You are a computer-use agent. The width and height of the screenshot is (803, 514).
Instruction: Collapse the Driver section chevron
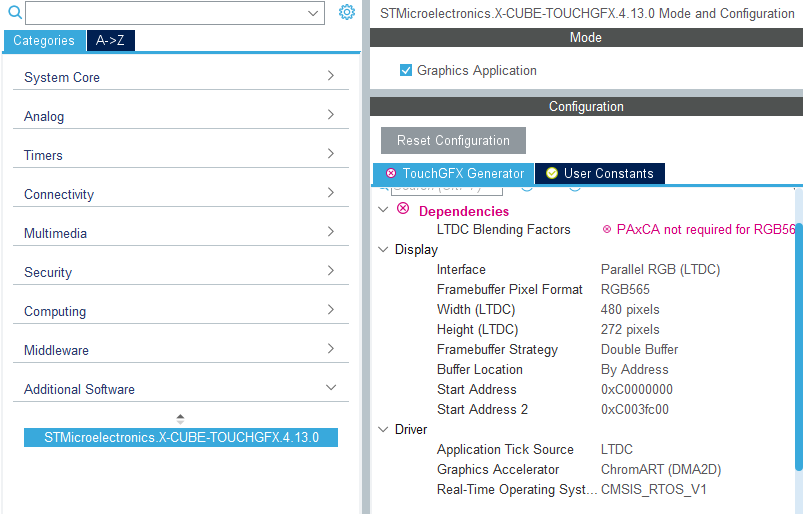(x=383, y=429)
